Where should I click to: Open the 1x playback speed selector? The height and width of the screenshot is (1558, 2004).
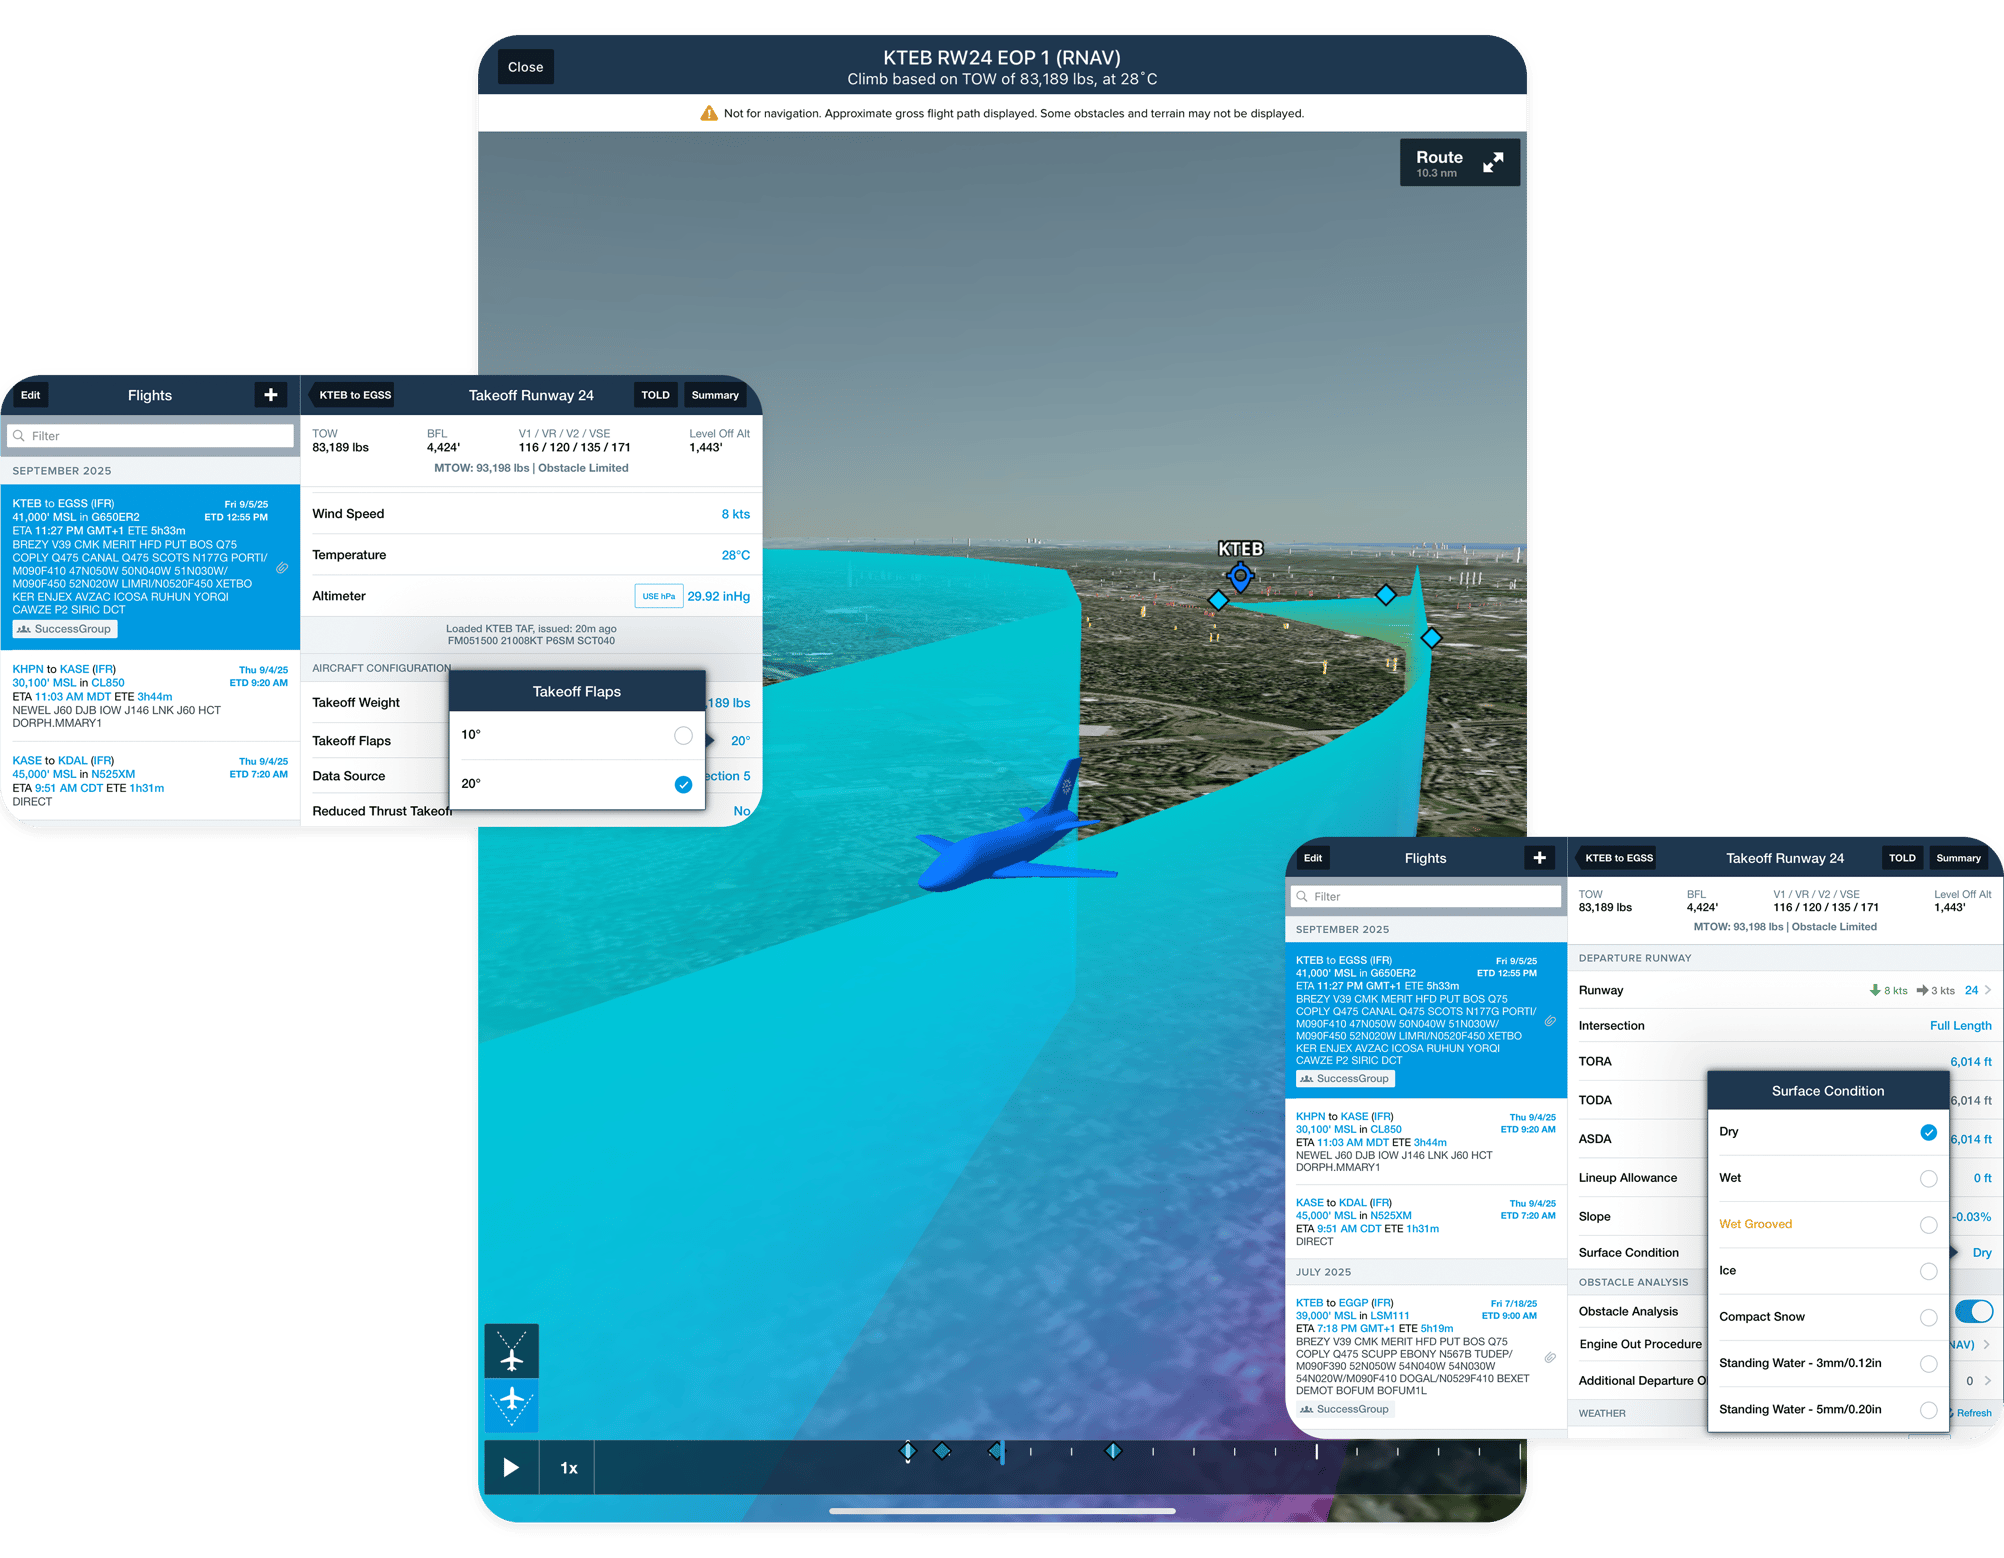click(568, 1468)
